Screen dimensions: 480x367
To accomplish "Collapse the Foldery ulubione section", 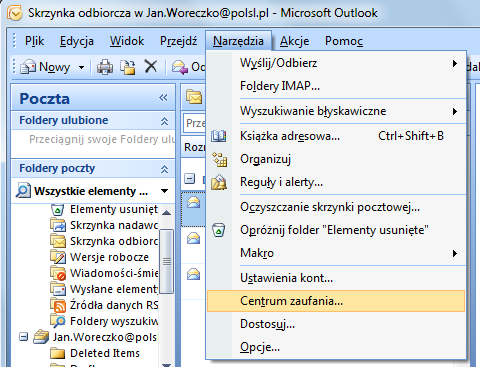I will pyautogui.click(x=164, y=121).
